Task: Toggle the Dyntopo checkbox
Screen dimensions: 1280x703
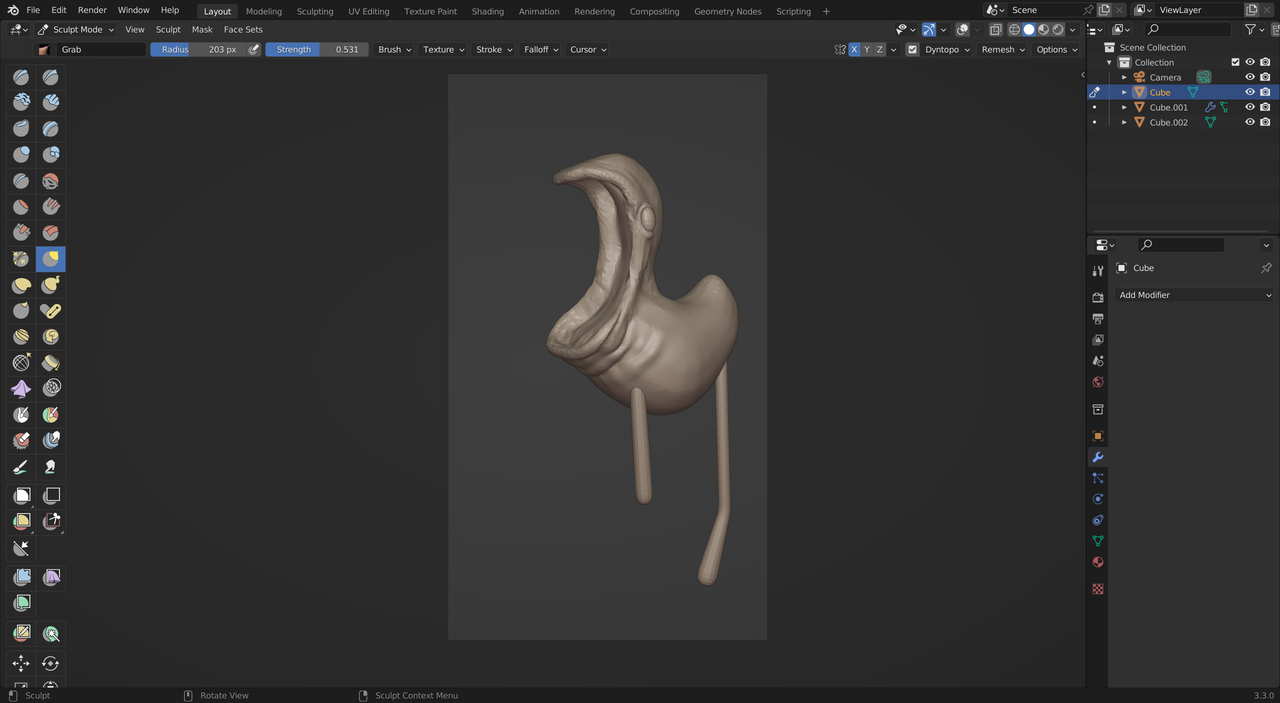Action: (x=912, y=49)
